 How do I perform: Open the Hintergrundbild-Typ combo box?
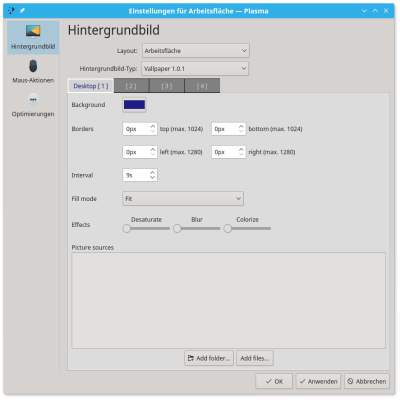[195, 69]
